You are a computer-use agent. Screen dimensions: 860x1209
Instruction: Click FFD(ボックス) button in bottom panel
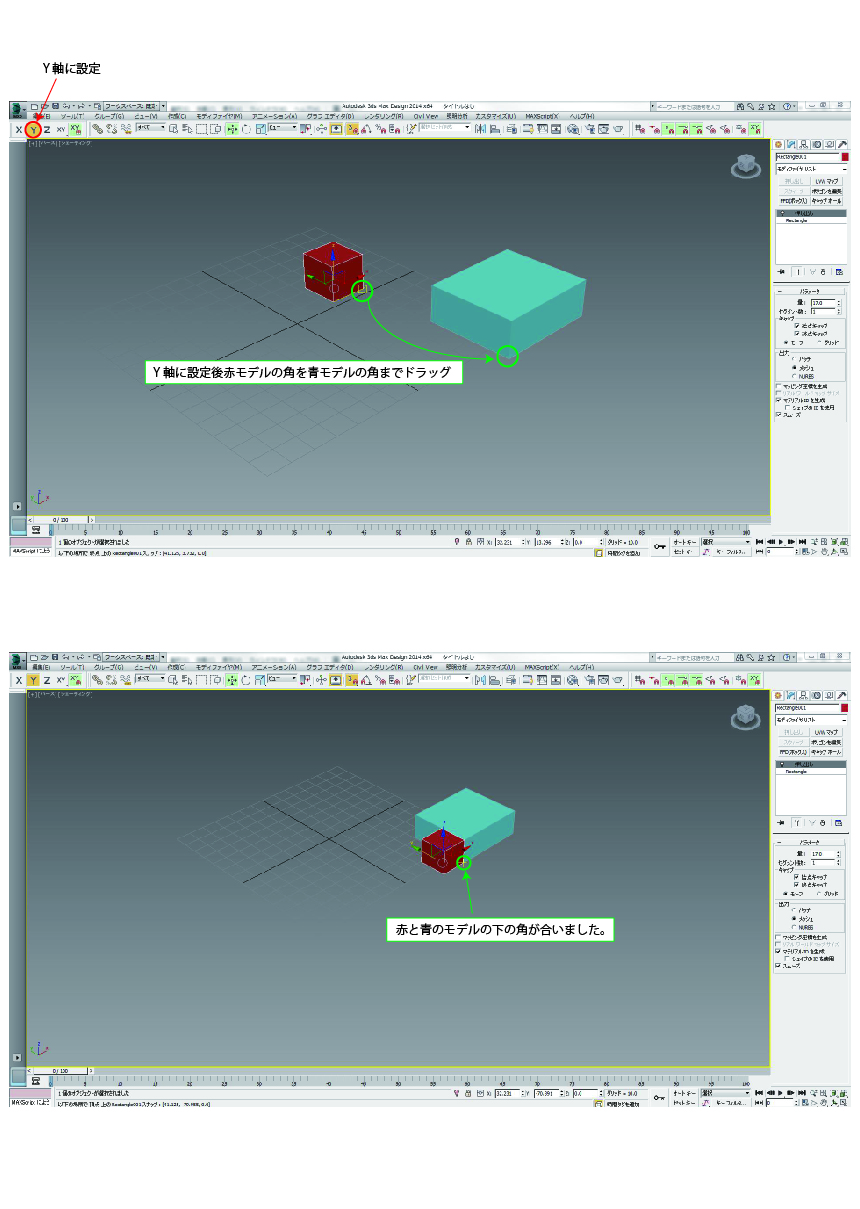point(792,752)
